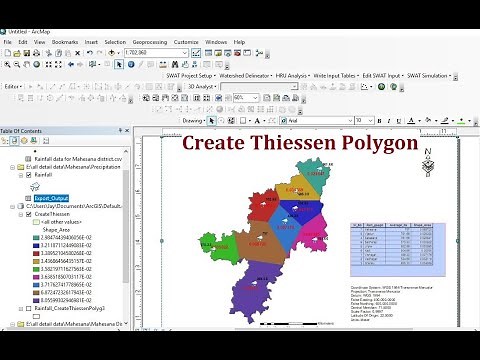Click the teal 2.98474 legend swatch
480x360 pixels.
click(x=36, y=238)
